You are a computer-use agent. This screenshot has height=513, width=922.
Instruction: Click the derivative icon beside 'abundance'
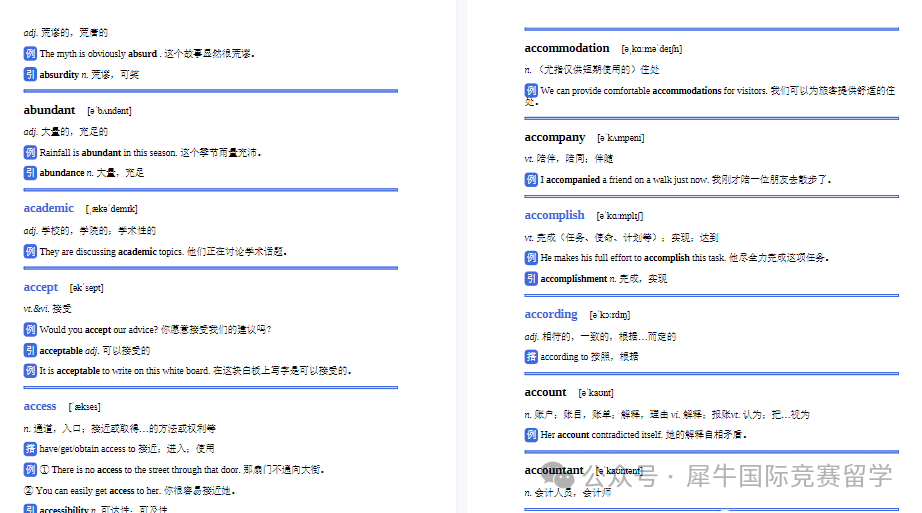pyautogui.click(x=30, y=172)
